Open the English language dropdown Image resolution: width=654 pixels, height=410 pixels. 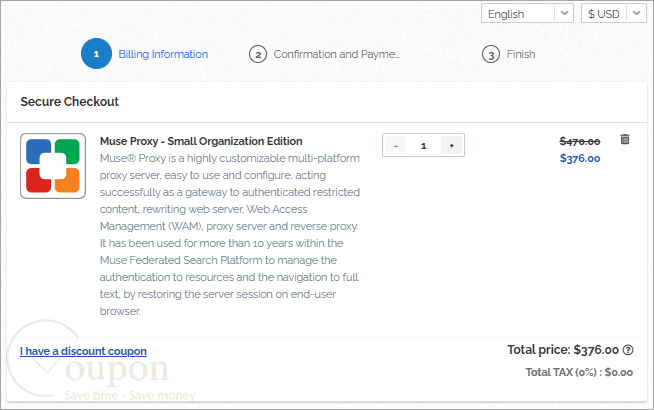pos(527,14)
